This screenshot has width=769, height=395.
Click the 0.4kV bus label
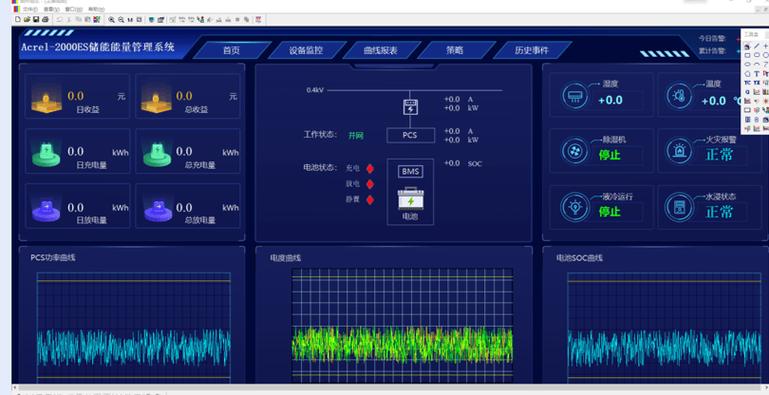(315, 90)
